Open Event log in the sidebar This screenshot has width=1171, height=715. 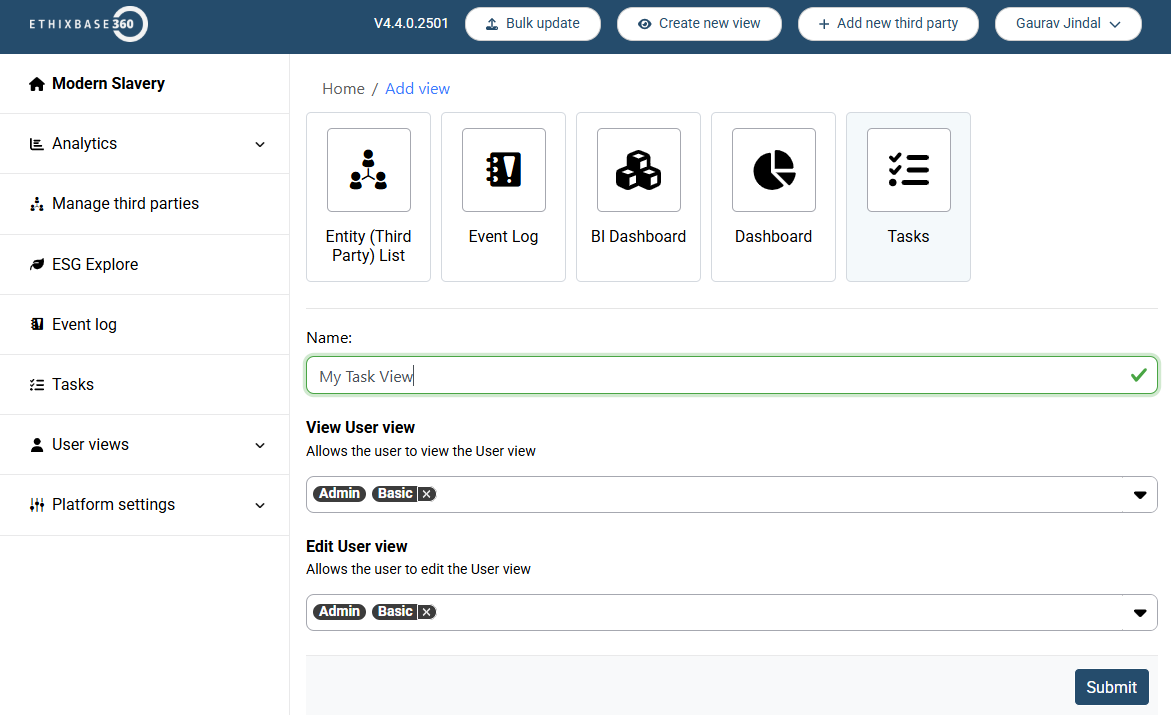click(84, 325)
